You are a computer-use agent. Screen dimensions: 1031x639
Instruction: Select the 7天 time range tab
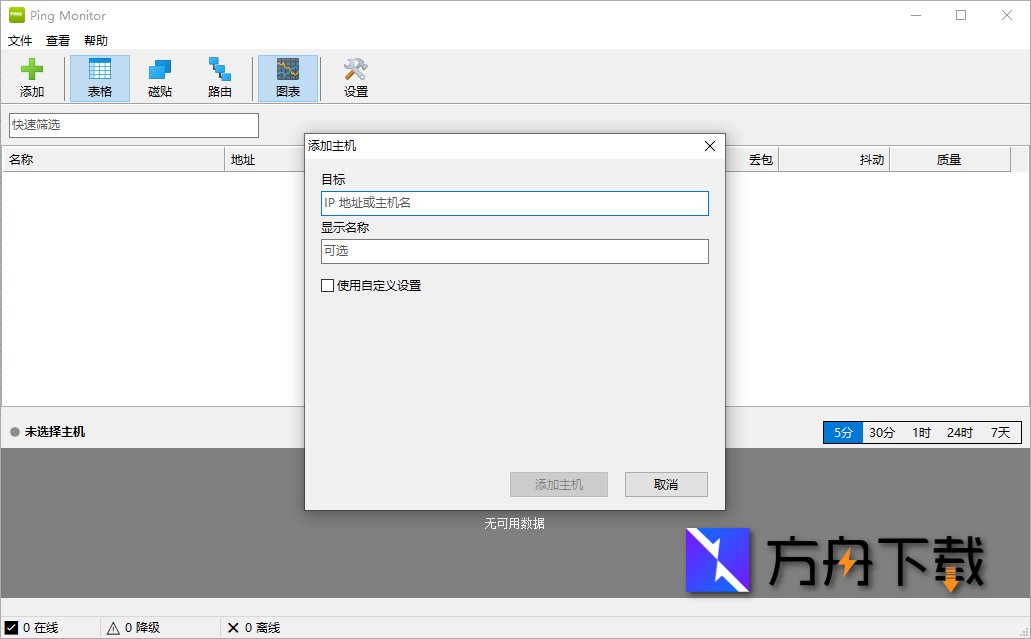click(1001, 432)
